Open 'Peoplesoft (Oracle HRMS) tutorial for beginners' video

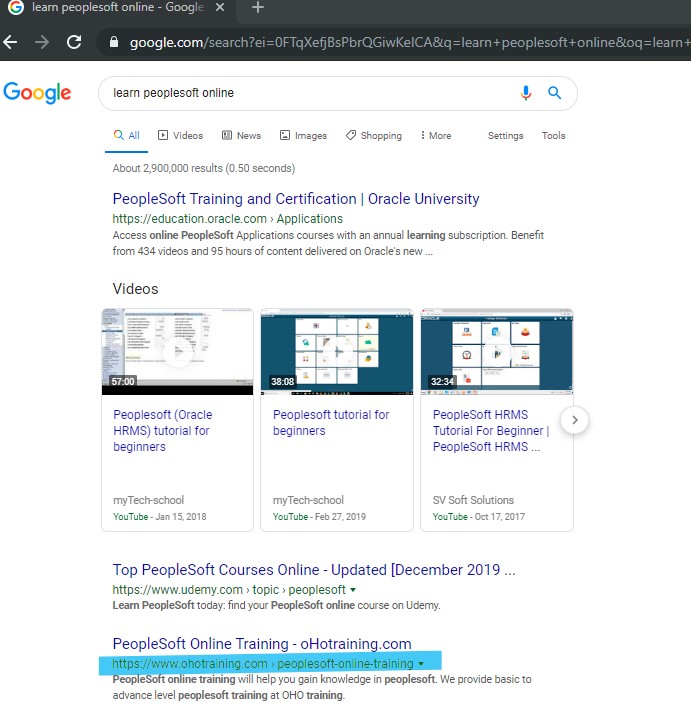[x=163, y=431]
